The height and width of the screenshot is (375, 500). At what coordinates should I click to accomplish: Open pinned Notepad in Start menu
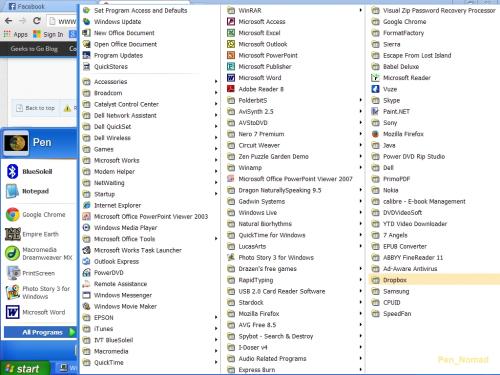pyautogui.click(x=35, y=191)
